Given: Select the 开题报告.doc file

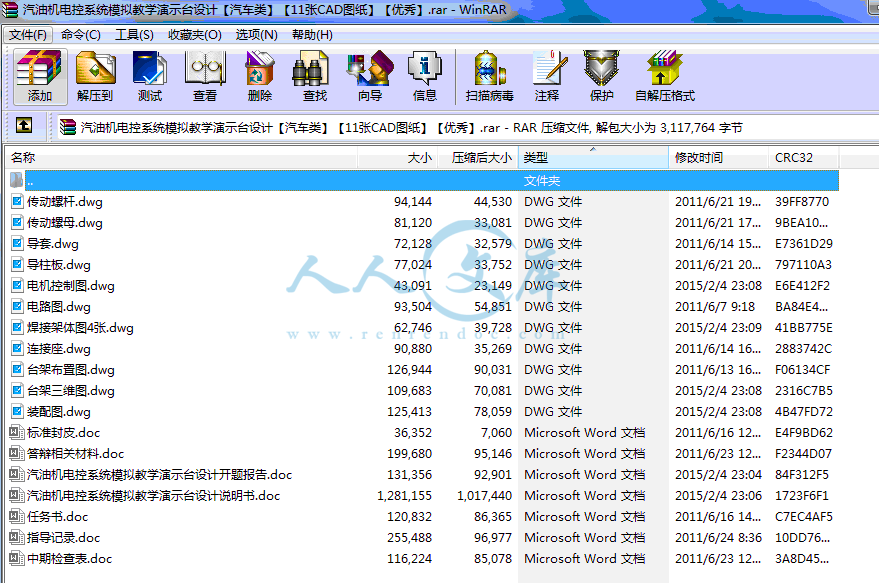Looking at the screenshot, I should 160,474.
